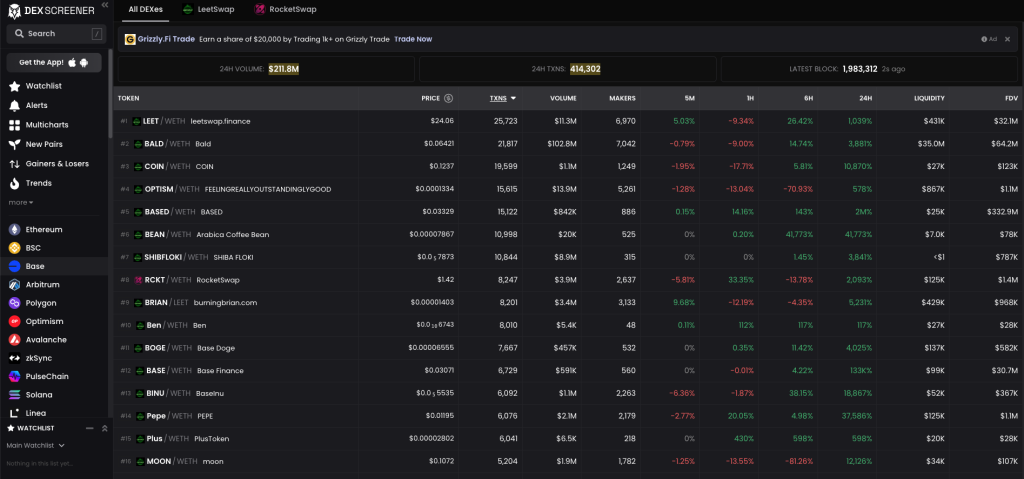This screenshot has width=1024, height=479.
Task: Open the SHIBFLOKI / WETH pair row
Action: [568, 257]
